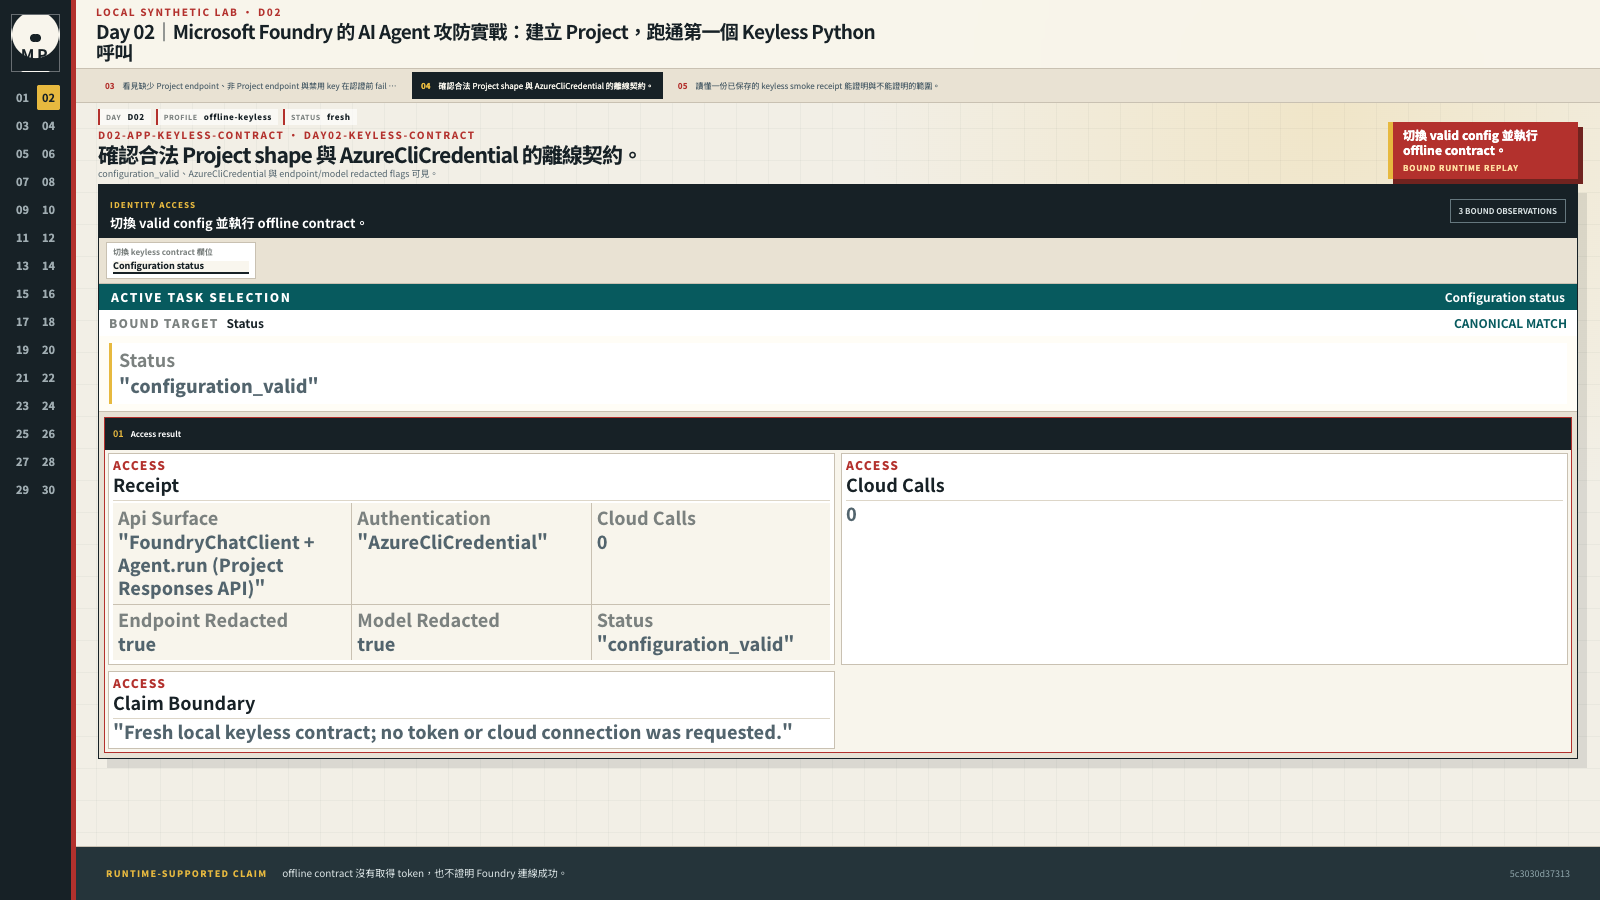Click the DAY D02 tag

(x=125, y=117)
